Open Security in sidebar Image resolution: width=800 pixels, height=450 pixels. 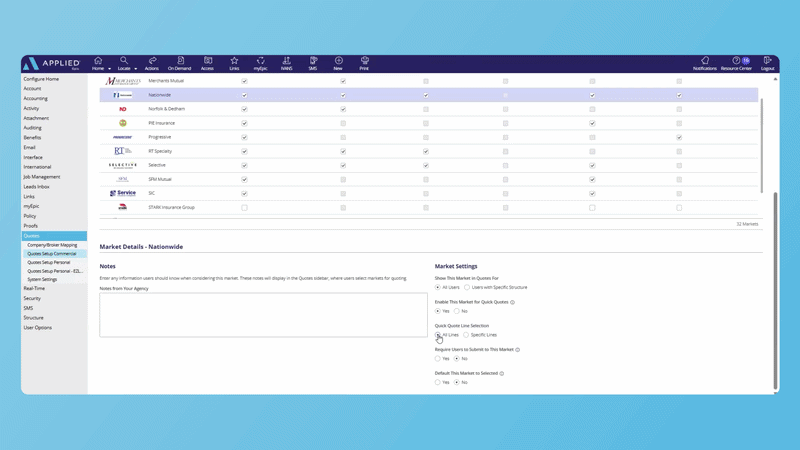32,298
